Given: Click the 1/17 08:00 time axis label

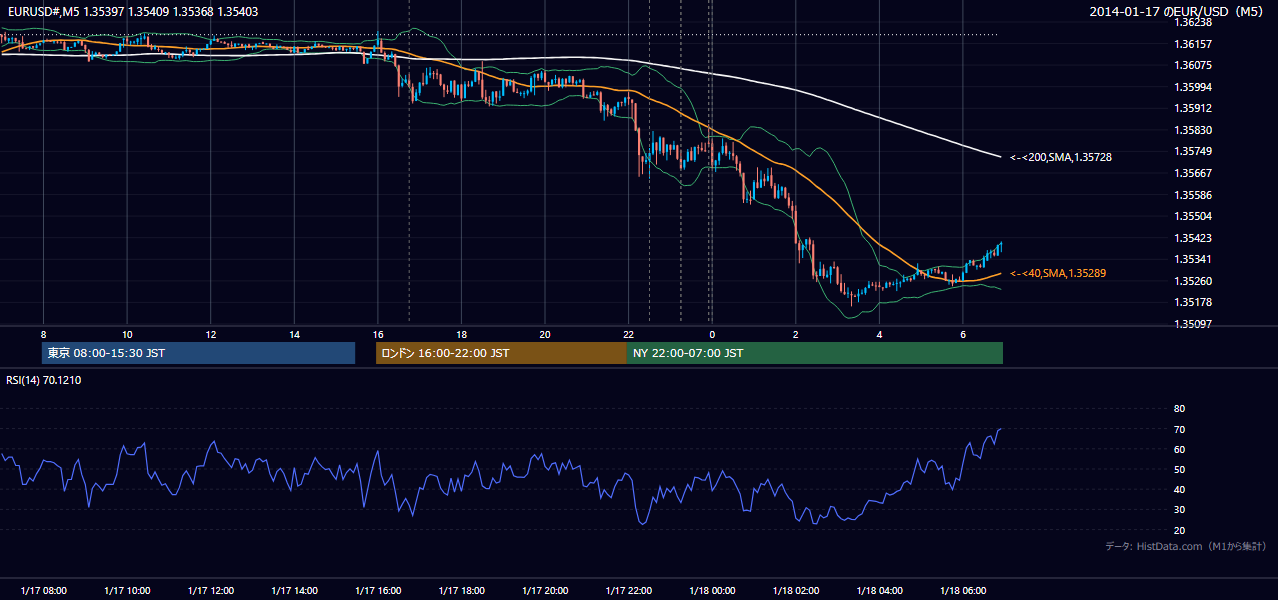Looking at the screenshot, I should pos(43,591).
